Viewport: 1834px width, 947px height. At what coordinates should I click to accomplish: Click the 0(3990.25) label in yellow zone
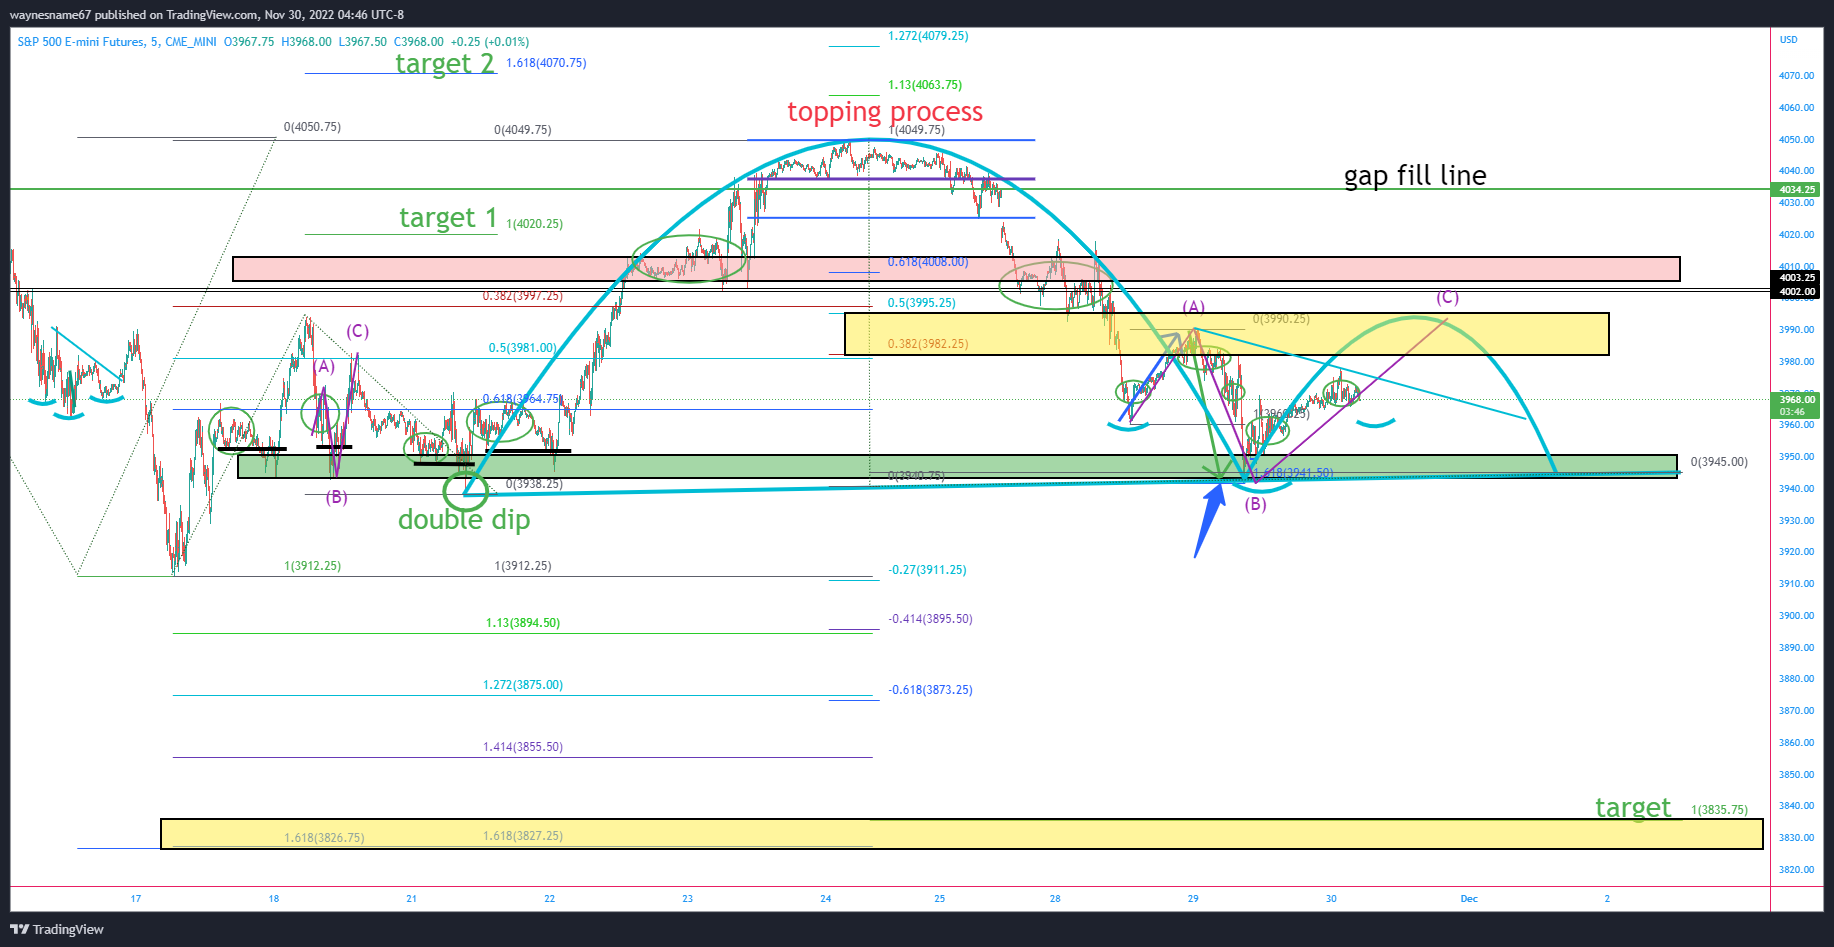click(x=1281, y=319)
